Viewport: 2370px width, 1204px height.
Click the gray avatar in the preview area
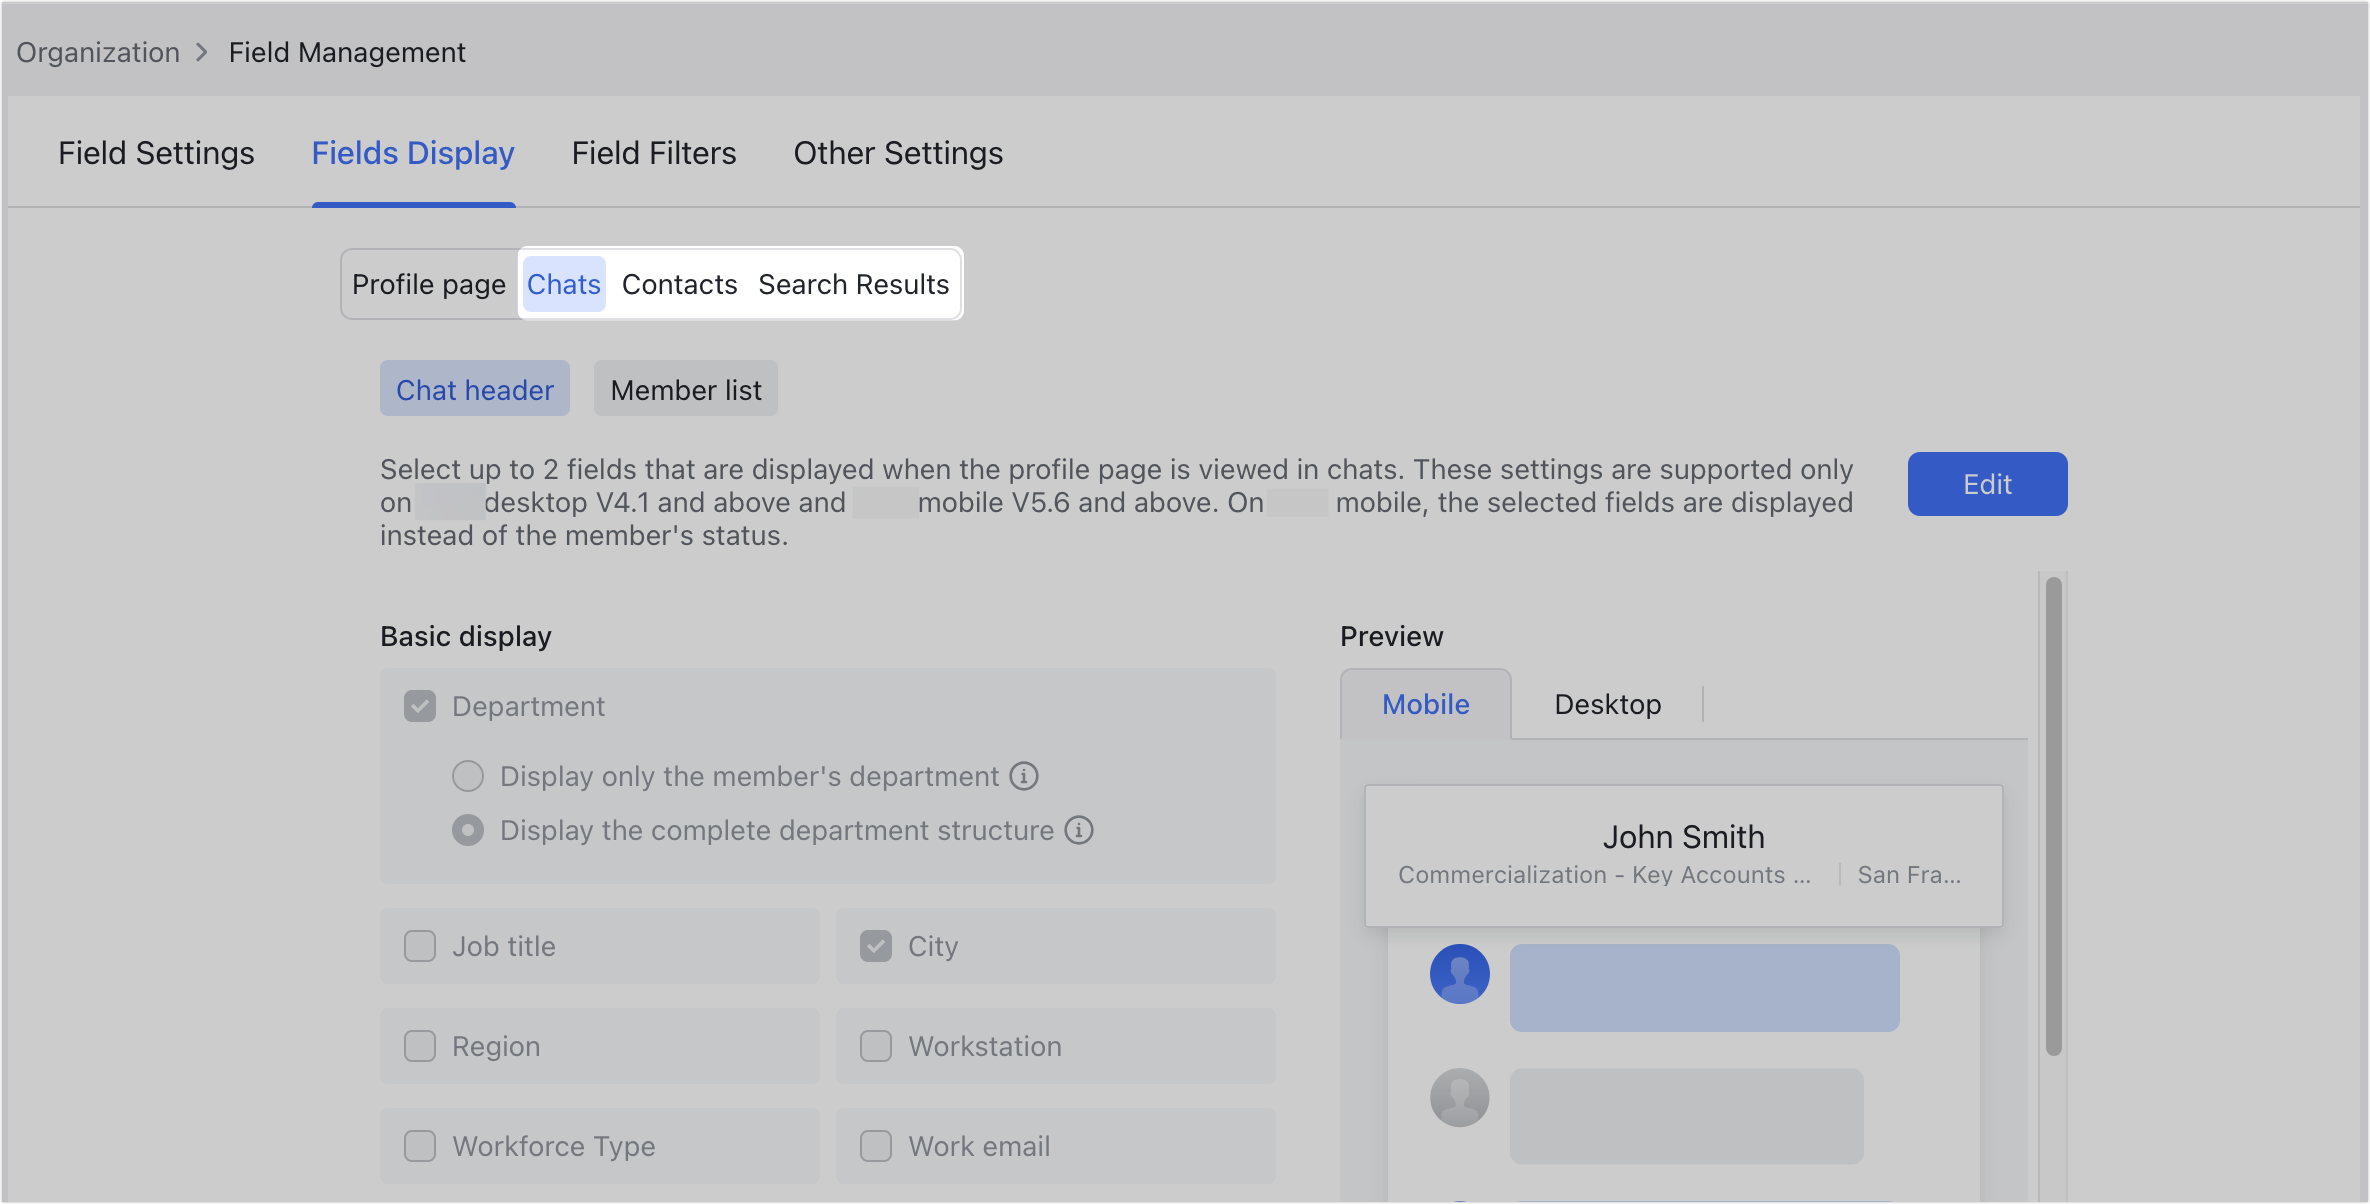pyautogui.click(x=1460, y=1097)
